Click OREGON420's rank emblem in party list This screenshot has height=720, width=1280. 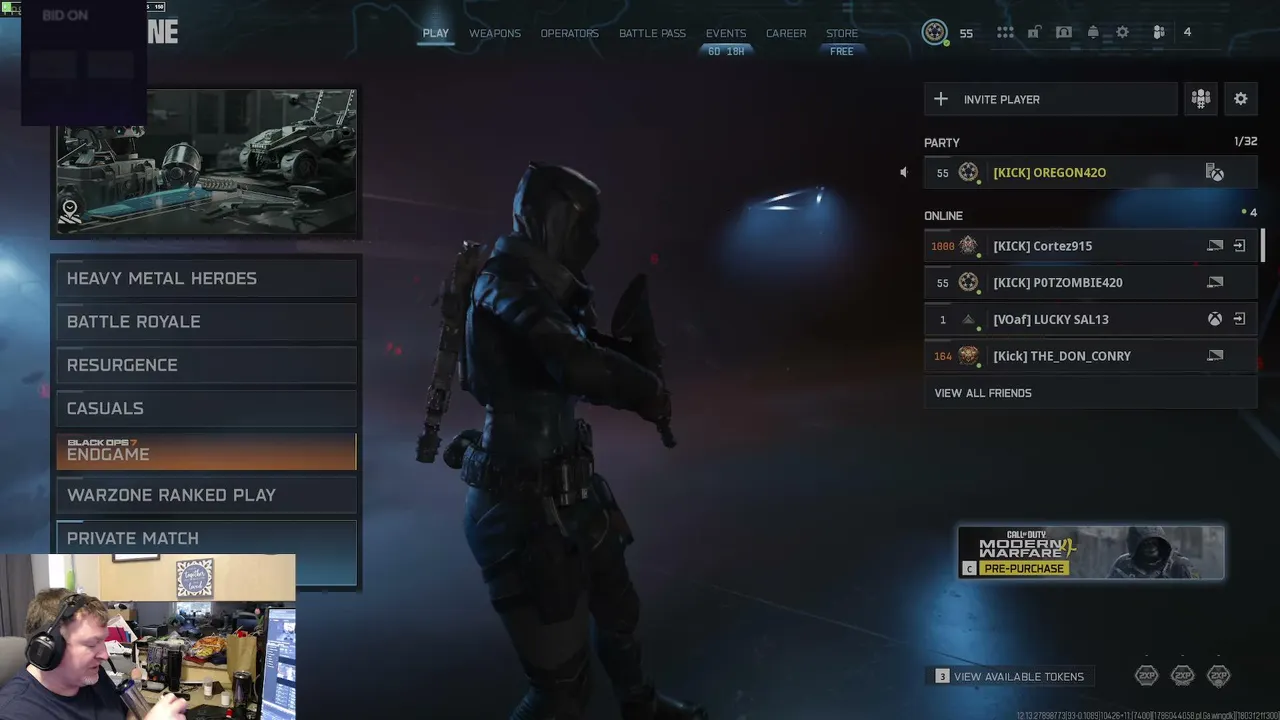coord(968,172)
